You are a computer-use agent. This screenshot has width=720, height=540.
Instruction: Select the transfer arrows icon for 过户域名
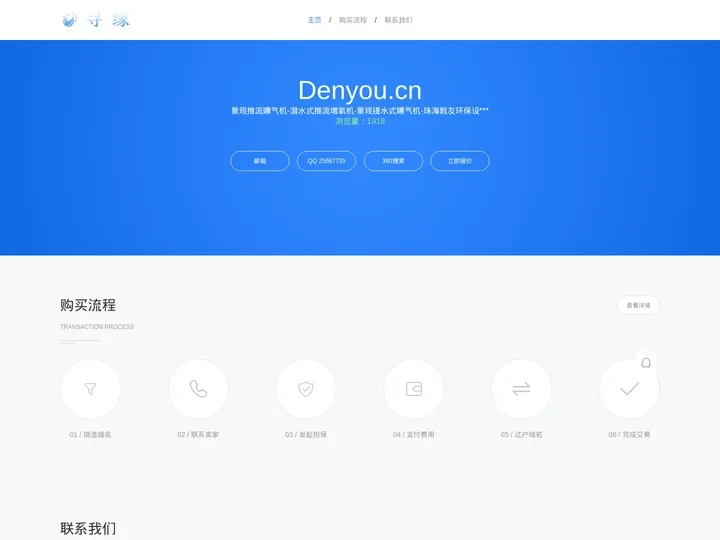(x=521, y=389)
